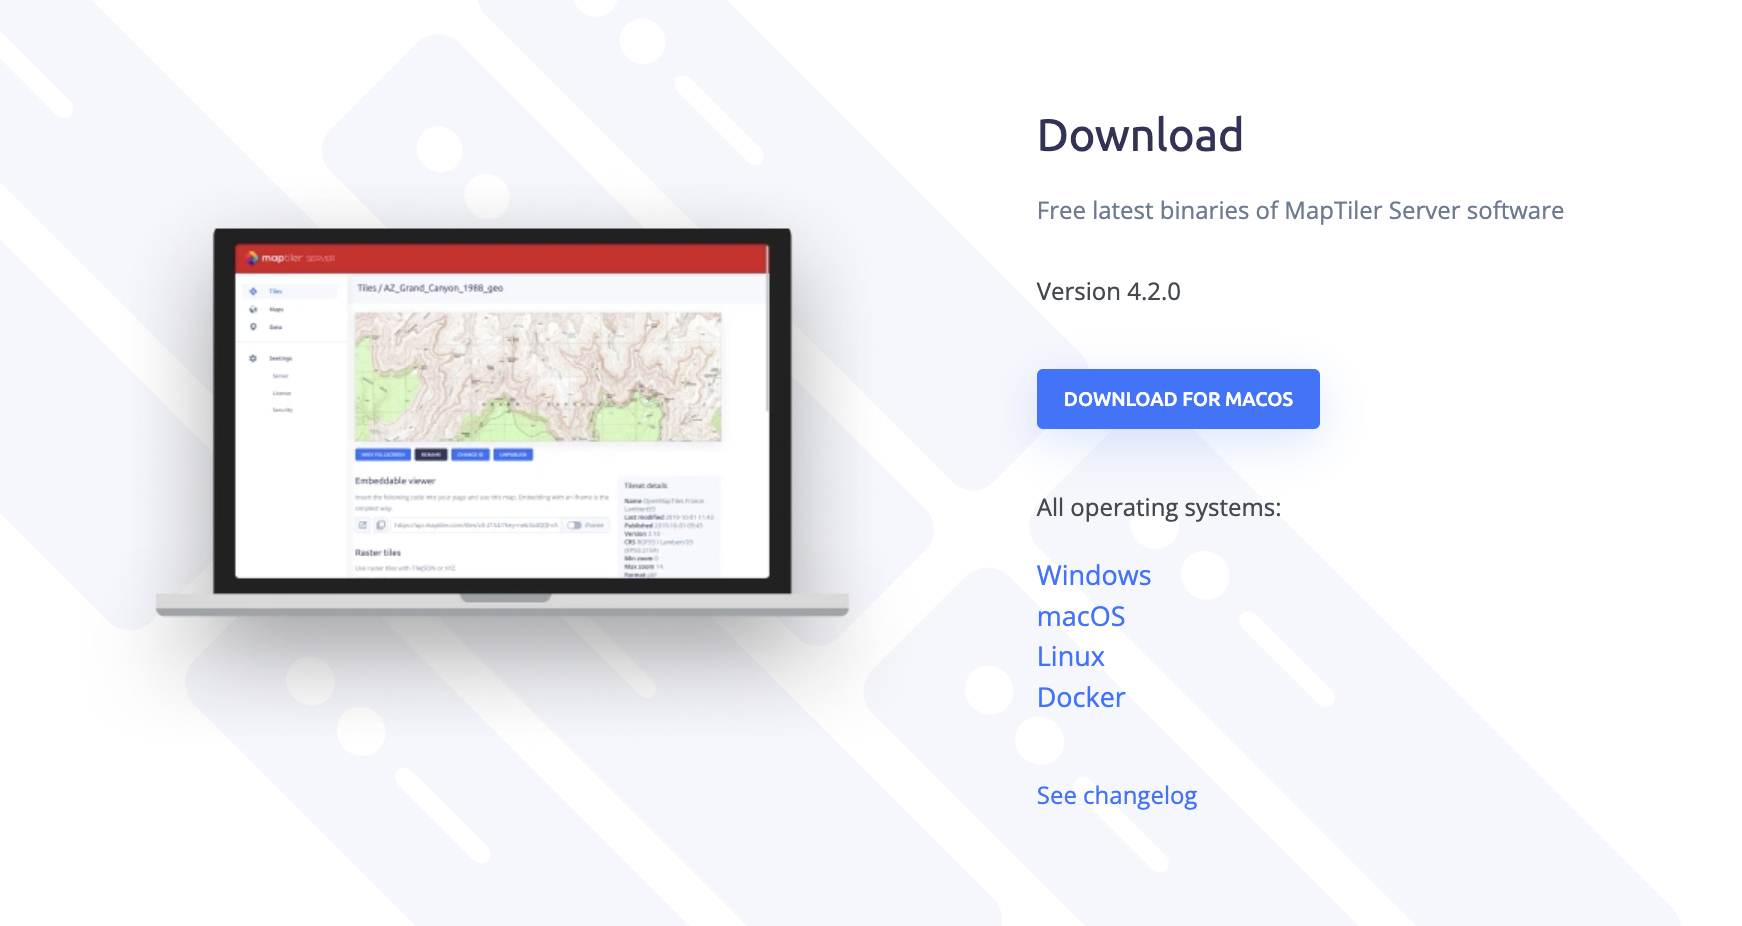The width and height of the screenshot is (1742, 926).
Task: Choose the Linux download link
Action: 1070,656
